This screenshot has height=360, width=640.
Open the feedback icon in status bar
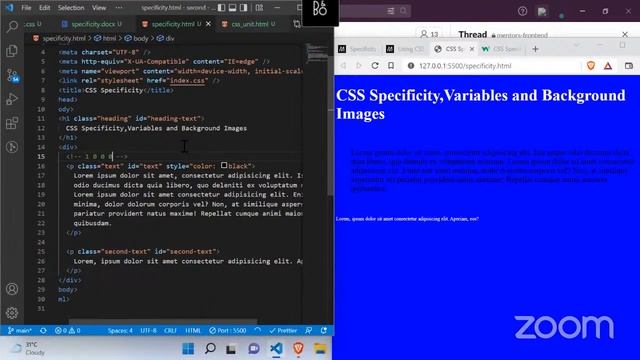pyautogui.click(x=309, y=331)
